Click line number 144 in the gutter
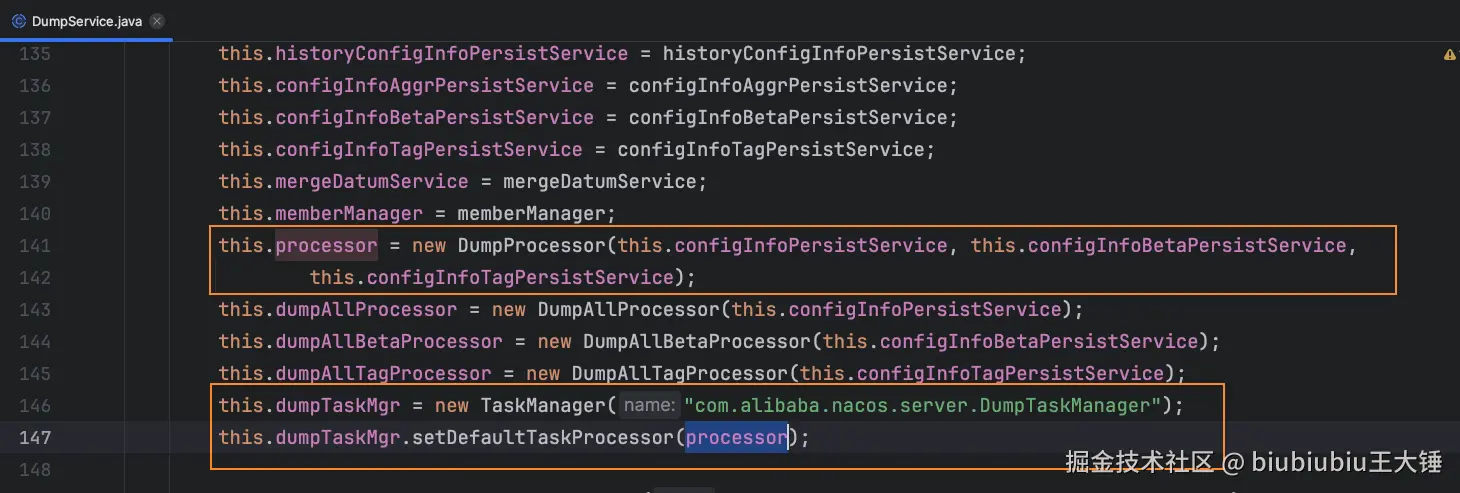The image size is (1460, 493). pos(35,342)
